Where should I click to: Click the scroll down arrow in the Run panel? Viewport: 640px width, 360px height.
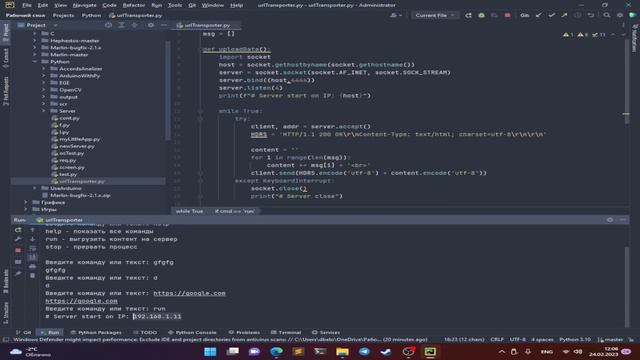[x=33, y=239]
